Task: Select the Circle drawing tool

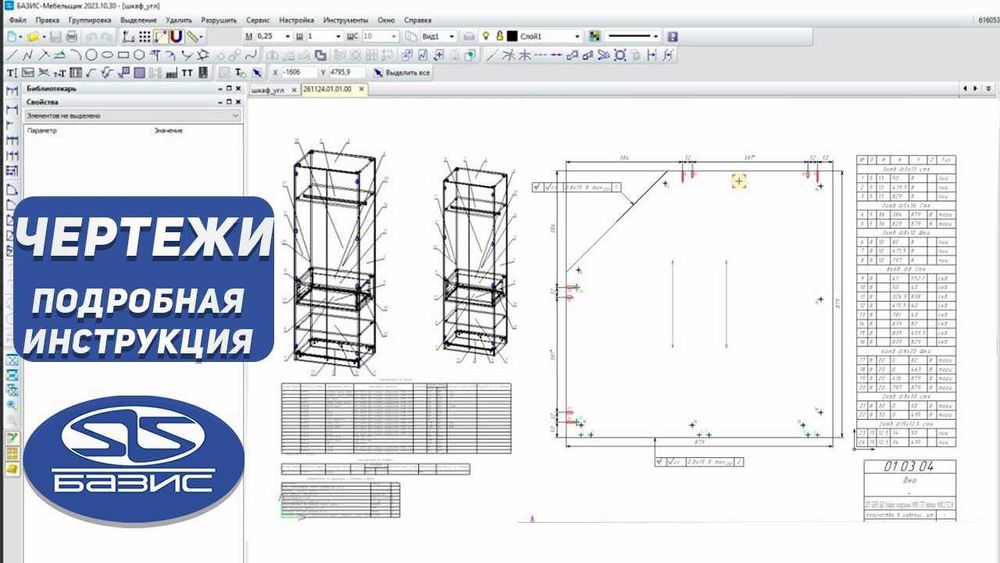Action: pos(91,55)
